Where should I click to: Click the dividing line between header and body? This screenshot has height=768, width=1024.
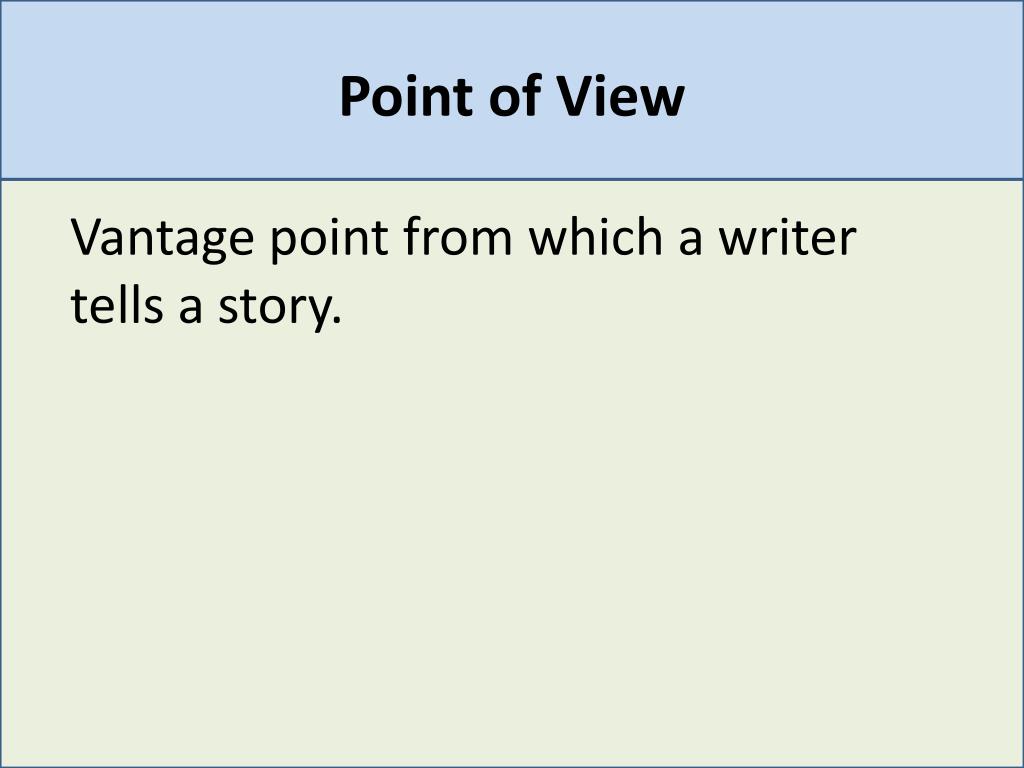pos(512,179)
